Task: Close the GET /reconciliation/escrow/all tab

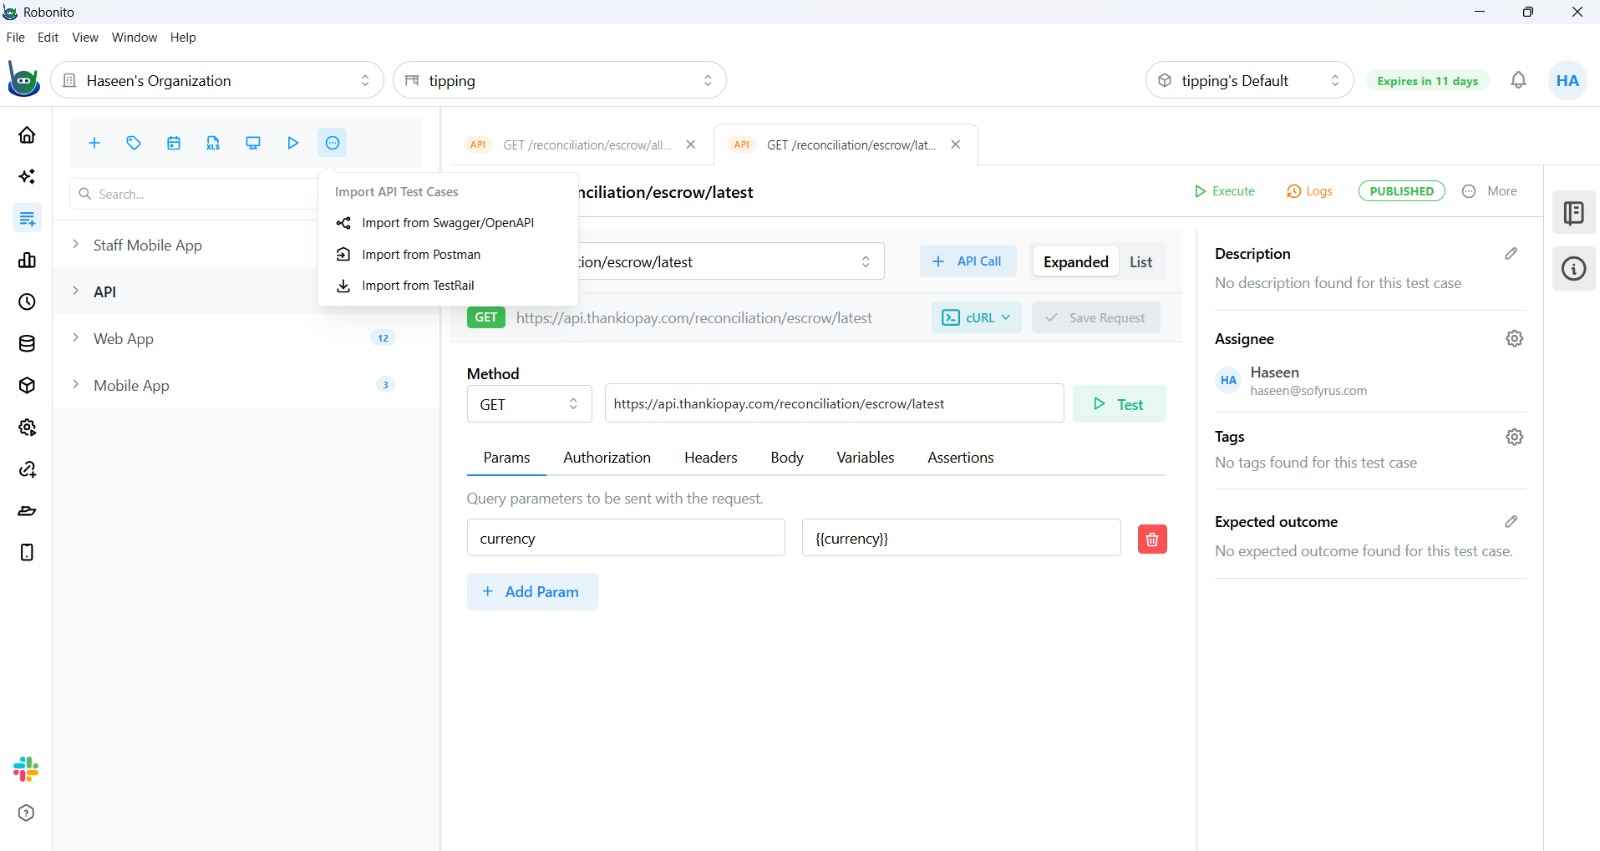Action: (x=690, y=145)
